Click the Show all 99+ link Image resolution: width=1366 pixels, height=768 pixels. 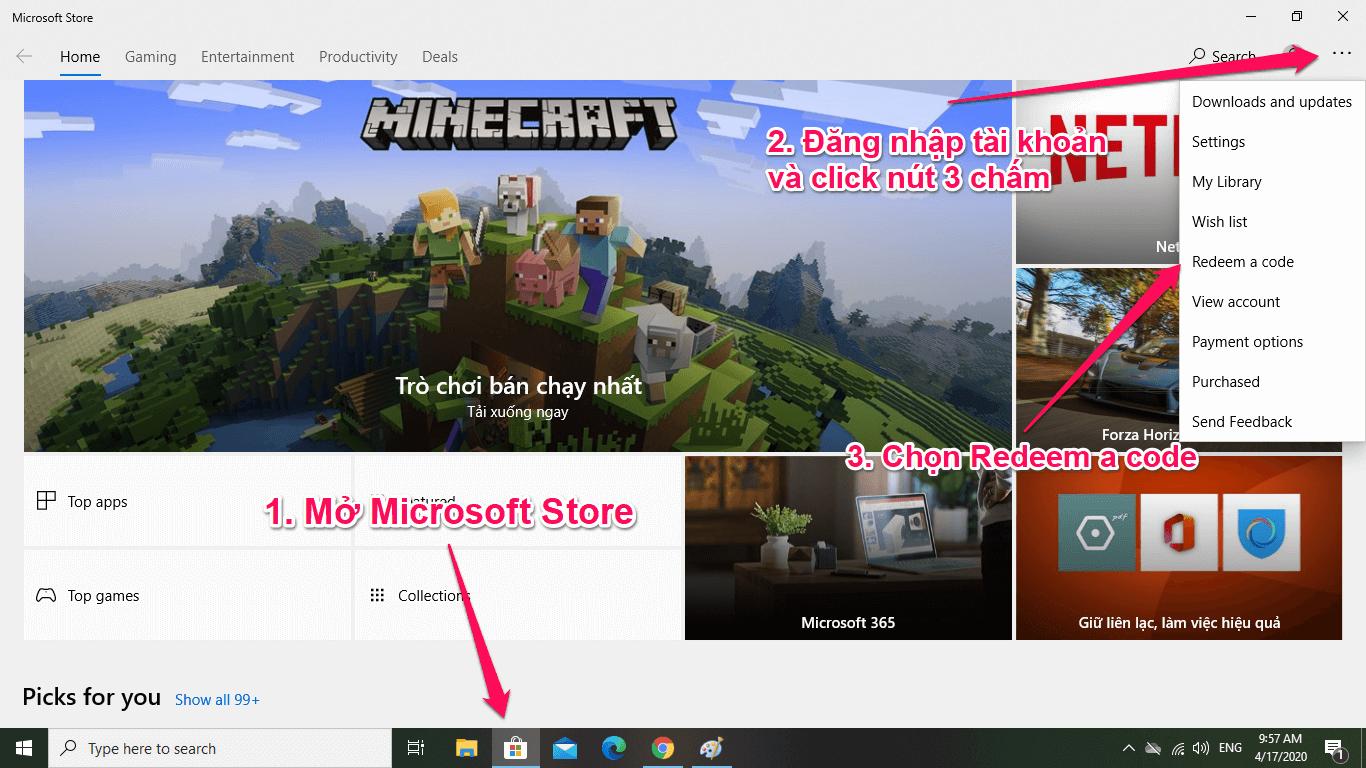(x=217, y=700)
